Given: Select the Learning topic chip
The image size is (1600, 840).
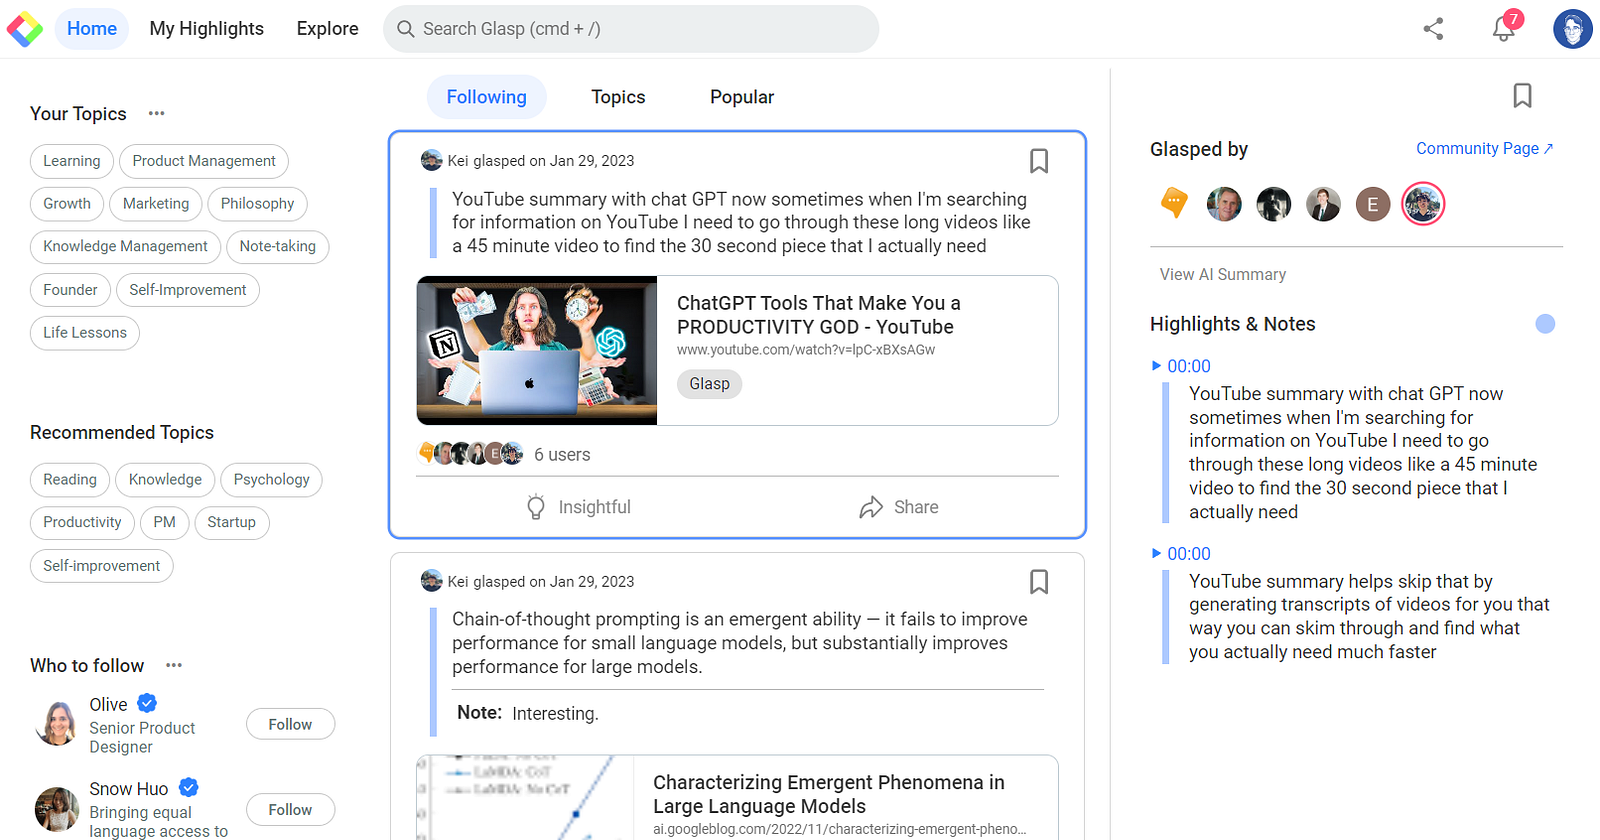Looking at the screenshot, I should [x=72, y=161].
